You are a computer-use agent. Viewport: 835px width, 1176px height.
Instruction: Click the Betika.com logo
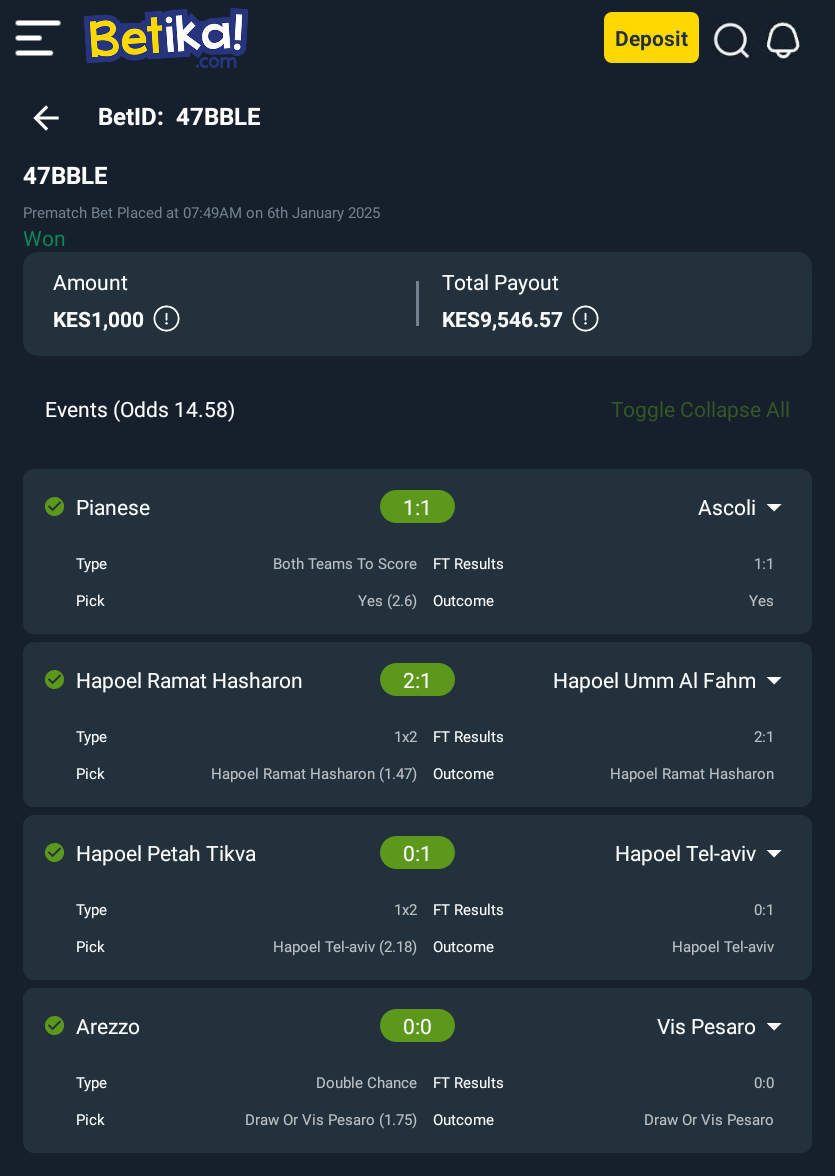pos(166,38)
